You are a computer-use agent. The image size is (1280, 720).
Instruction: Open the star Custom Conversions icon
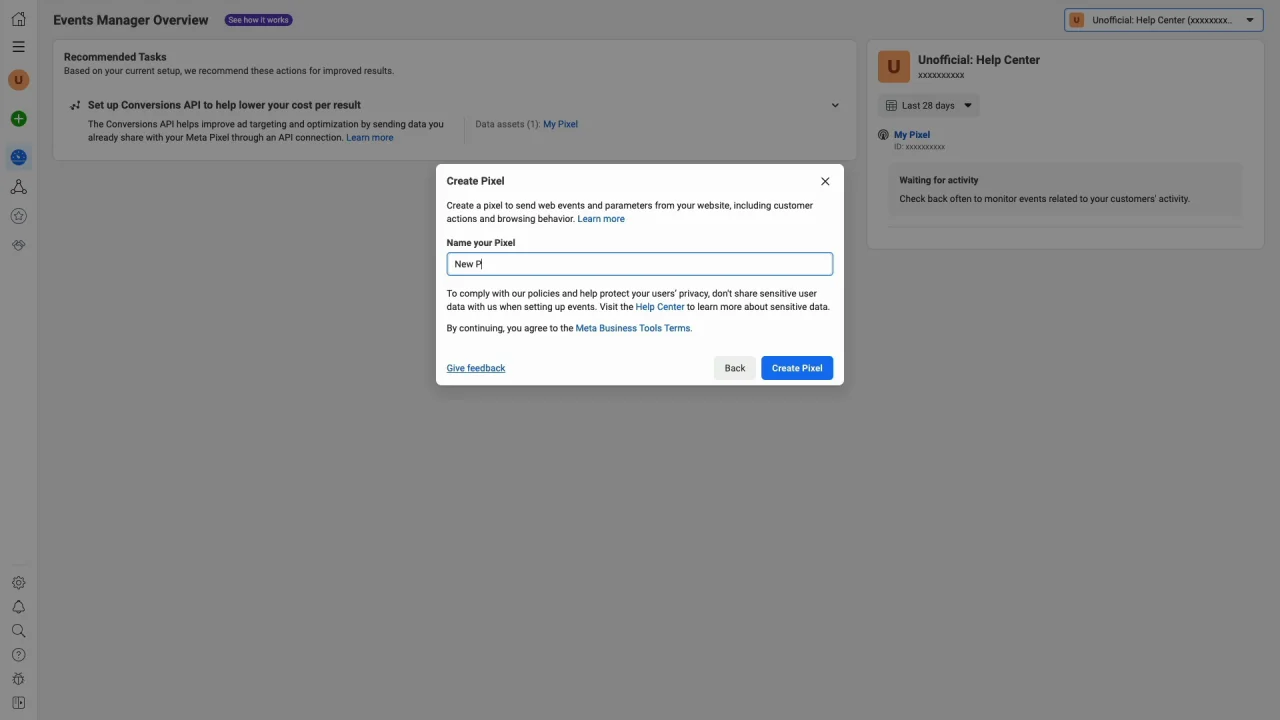pos(18,216)
